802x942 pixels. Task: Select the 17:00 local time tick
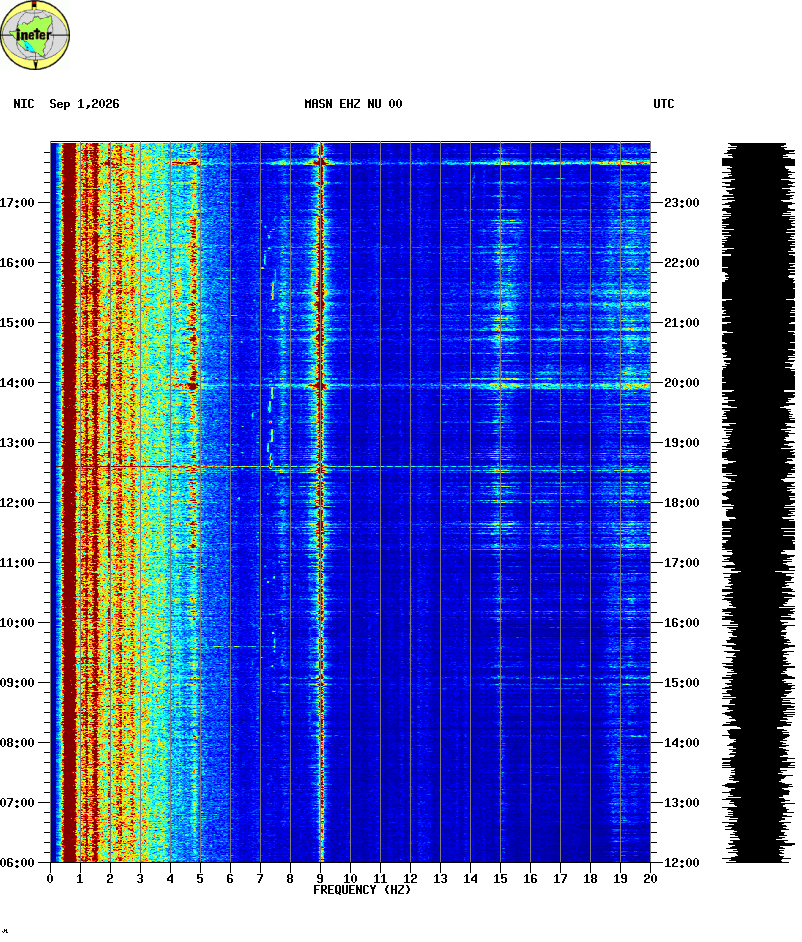(17, 203)
